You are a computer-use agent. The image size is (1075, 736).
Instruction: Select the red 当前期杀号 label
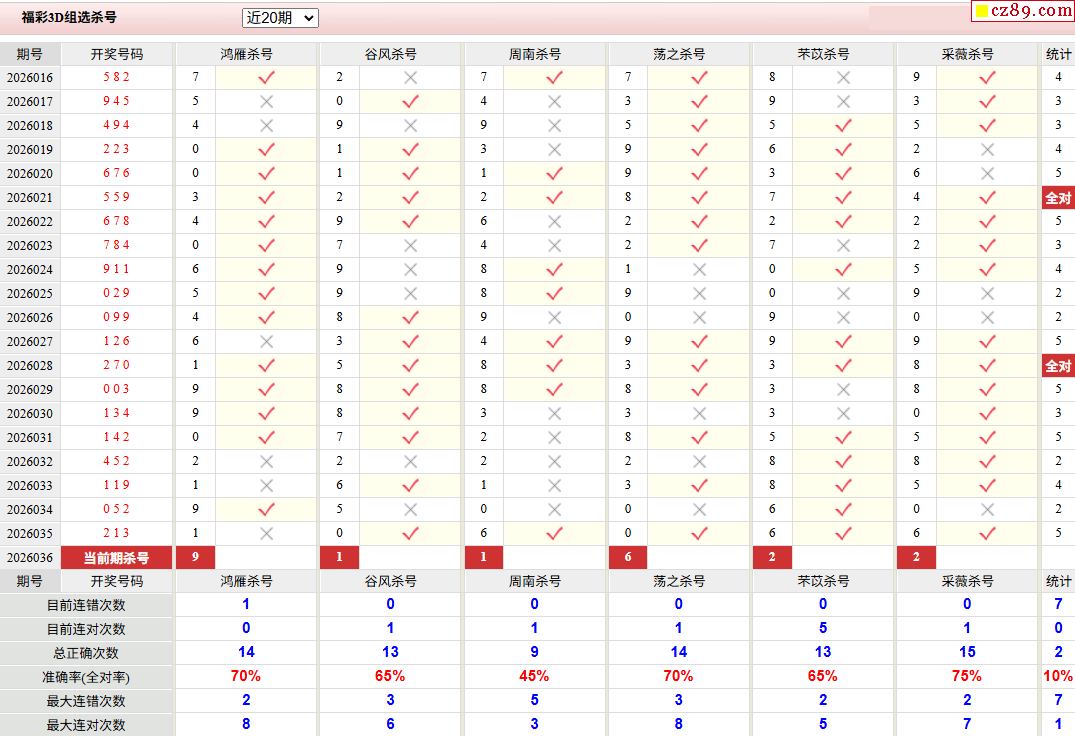pyautogui.click(x=116, y=558)
